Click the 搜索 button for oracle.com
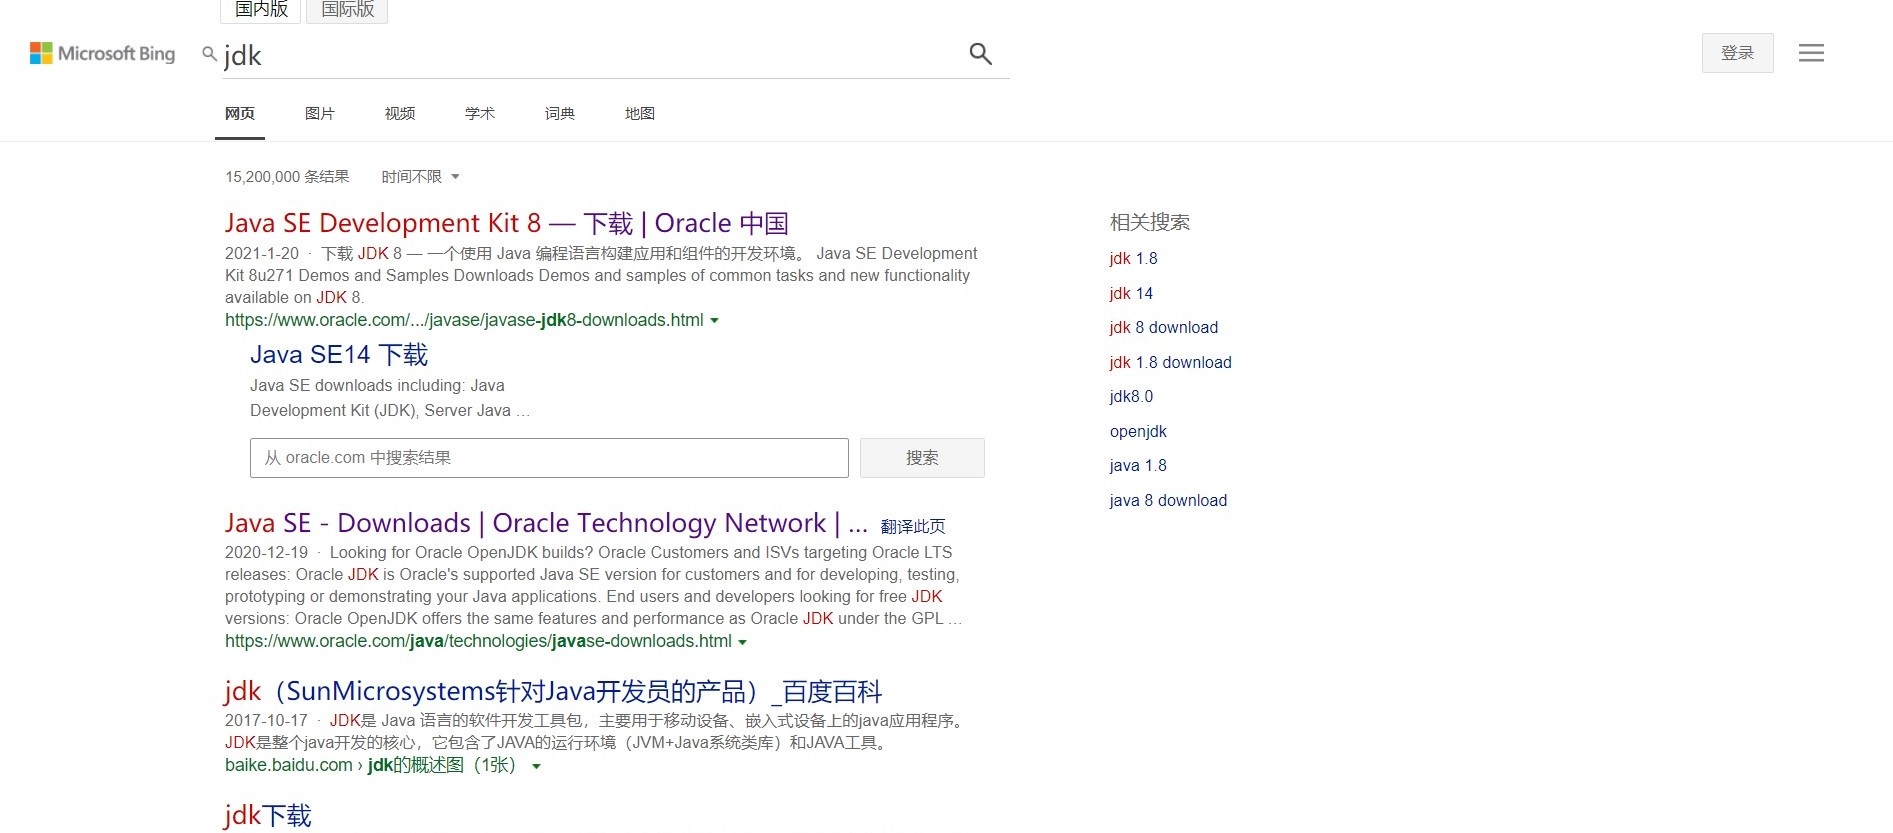 tap(922, 458)
